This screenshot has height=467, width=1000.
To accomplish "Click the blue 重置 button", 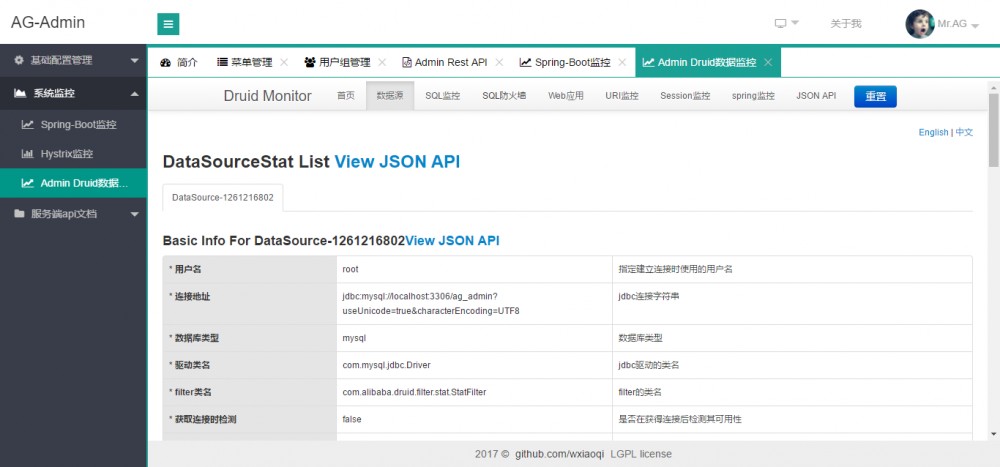I will tap(875, 96).
